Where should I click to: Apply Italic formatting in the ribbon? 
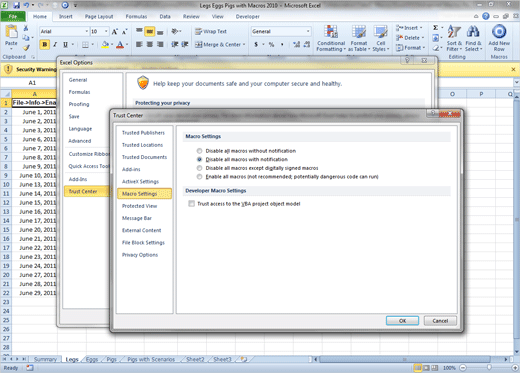(x=55, y=44)
